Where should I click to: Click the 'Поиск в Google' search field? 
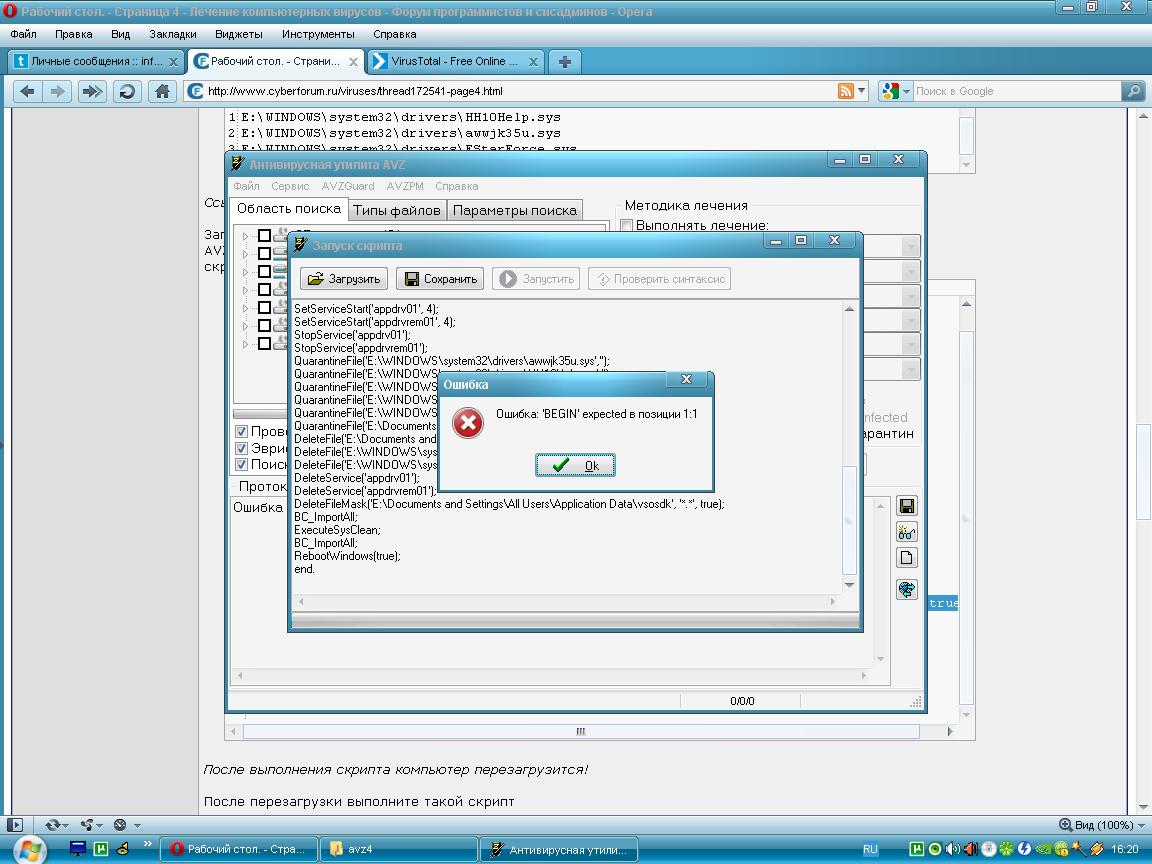click(1016, 91)
